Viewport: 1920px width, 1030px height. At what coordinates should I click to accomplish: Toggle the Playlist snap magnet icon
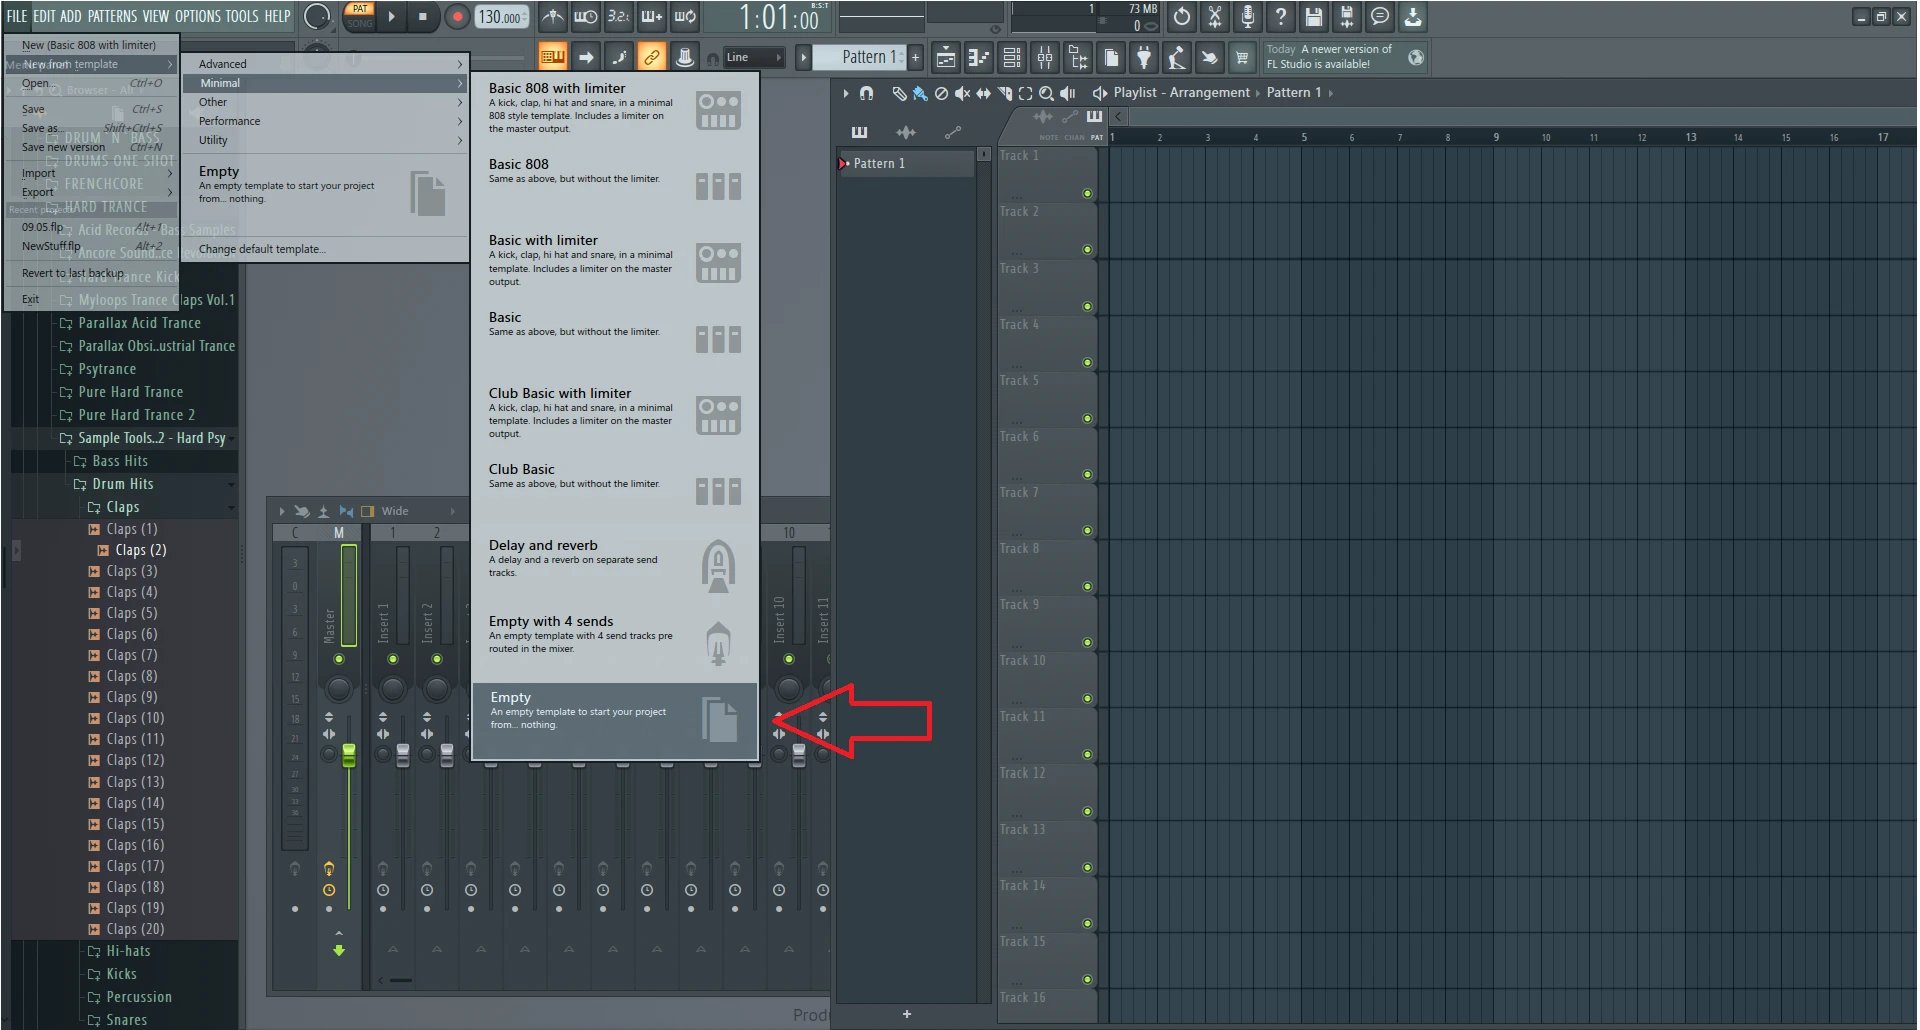867,93
